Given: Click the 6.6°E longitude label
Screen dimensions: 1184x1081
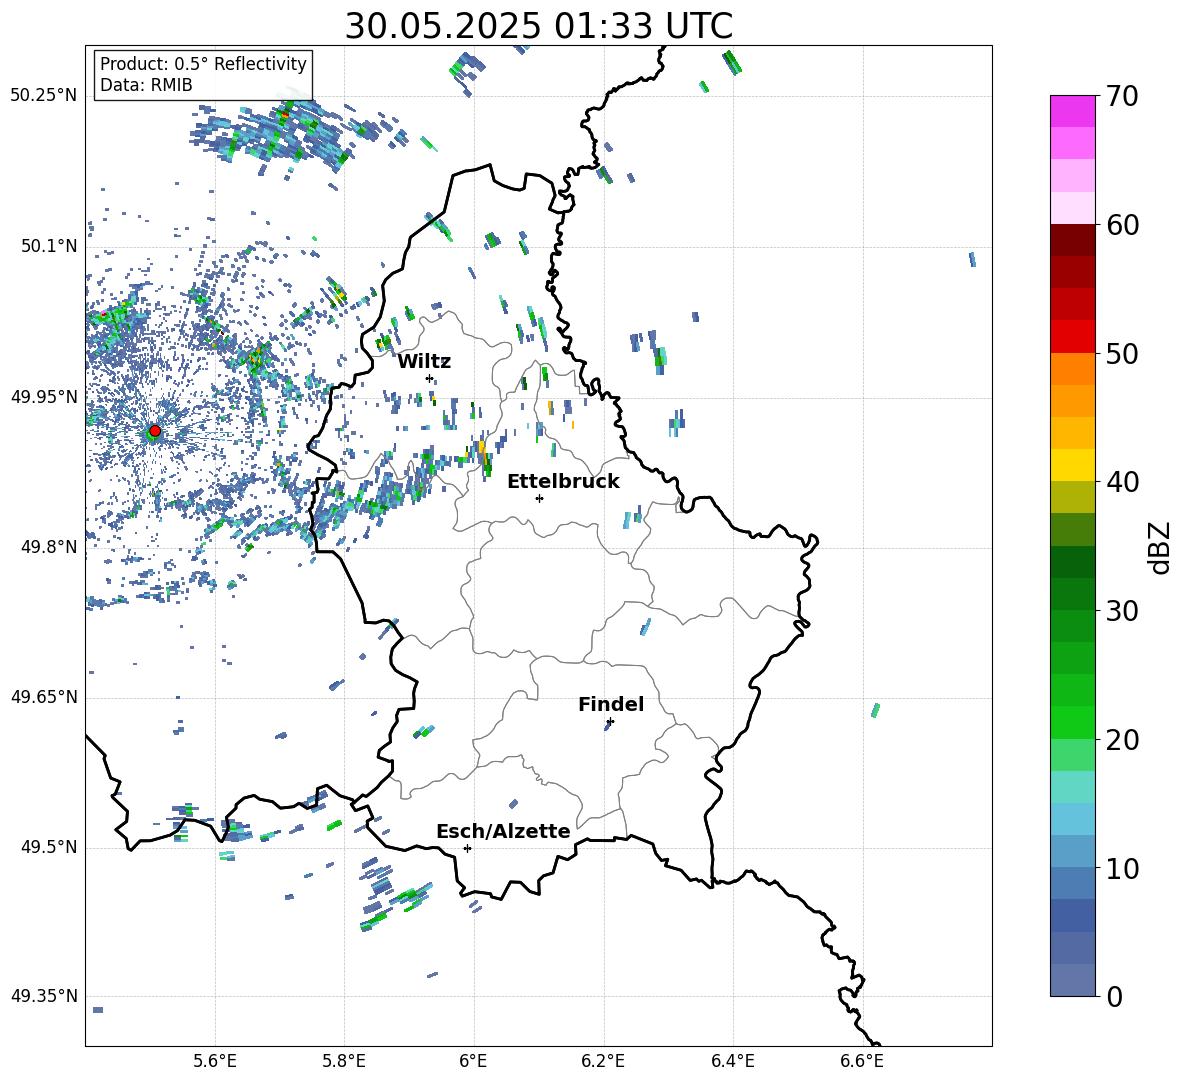Looking at the screenshot, I should tap(862, 1062).
